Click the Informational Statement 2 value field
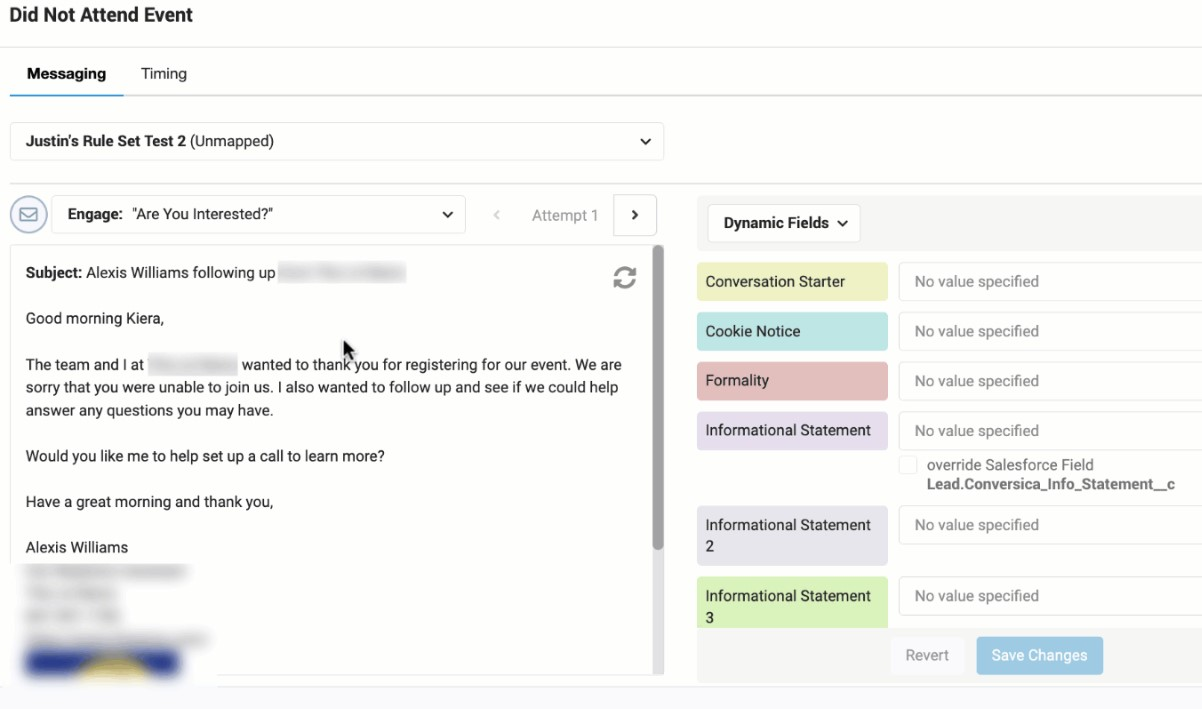Image resolution: width=1202 pixels, height=709 pixels. (1050, 525)
